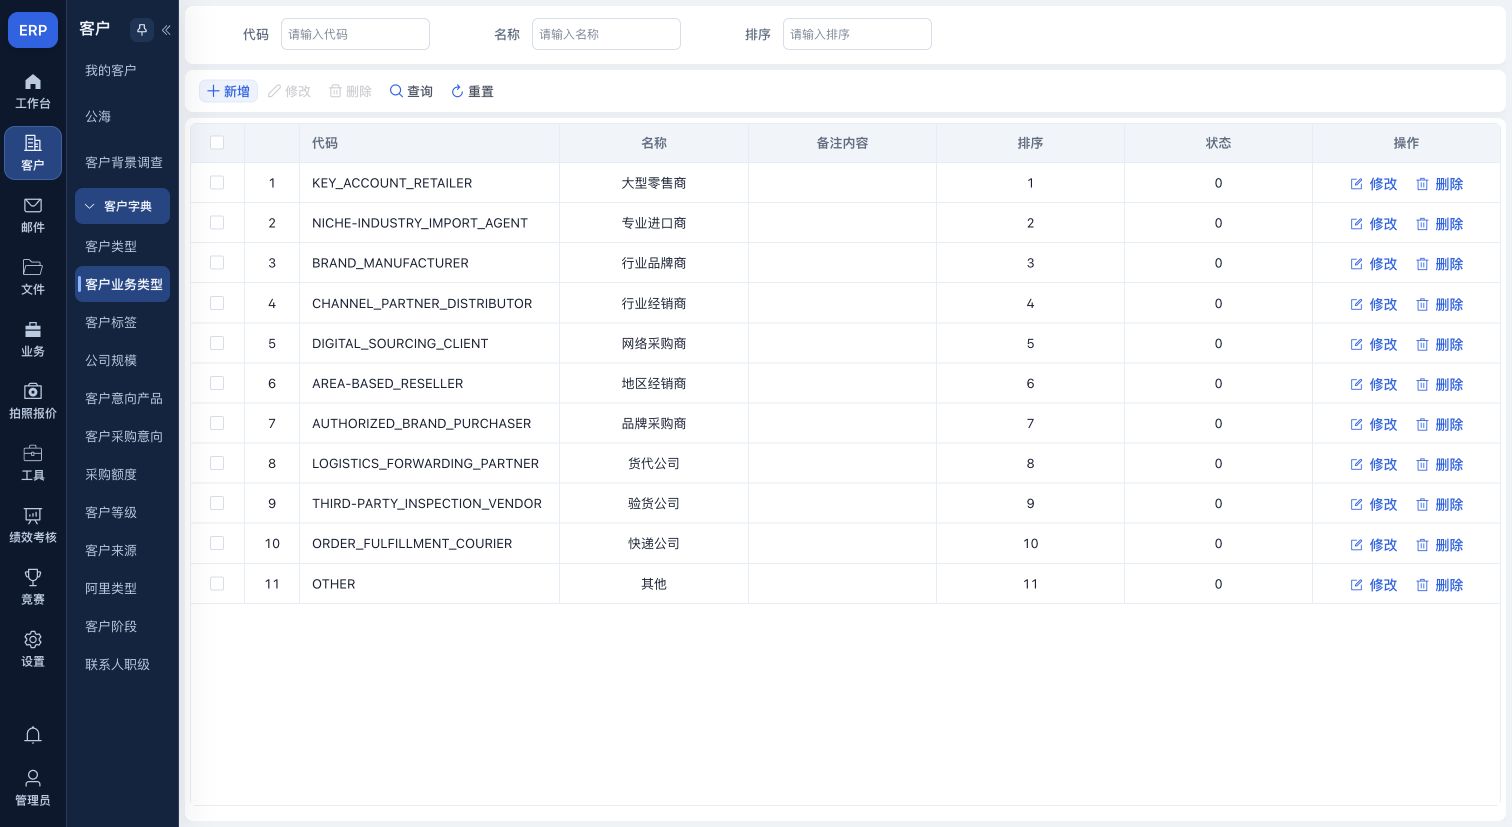The height and width of the screenshot is (827, 1512).
Task: Focus the 代码 search input
Action: (355, 34)
